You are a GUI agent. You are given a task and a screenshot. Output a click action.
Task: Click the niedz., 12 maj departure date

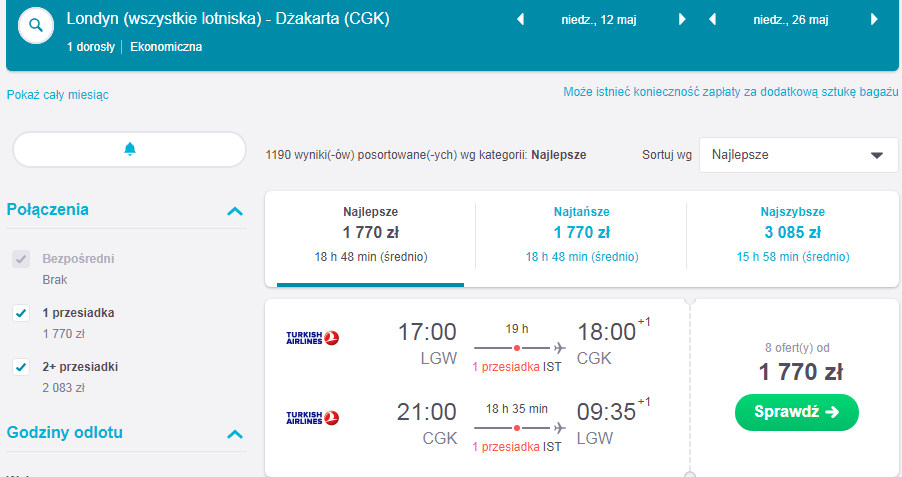click(599, 20)
